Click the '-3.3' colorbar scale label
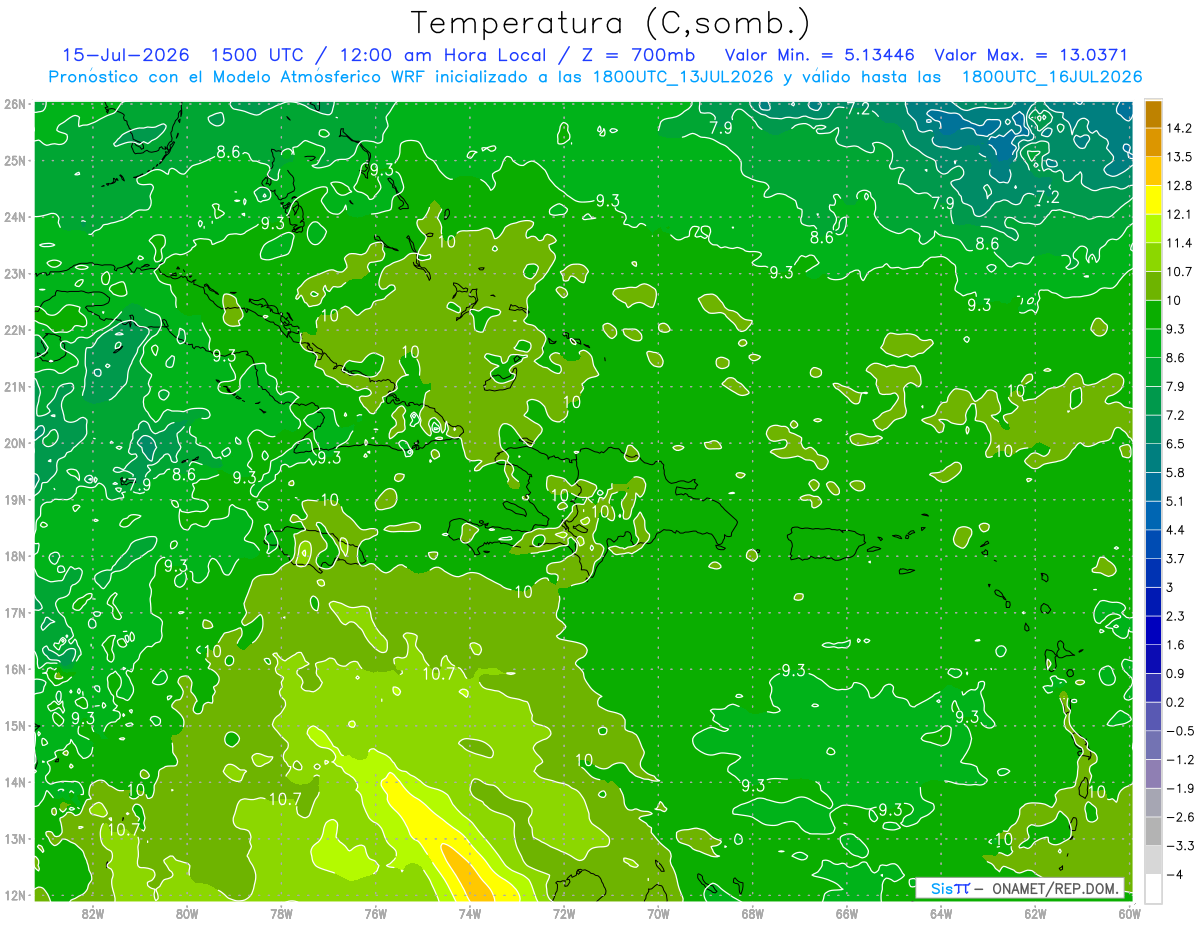Screen dimensions: 1200x927 tap(1181, 846)
